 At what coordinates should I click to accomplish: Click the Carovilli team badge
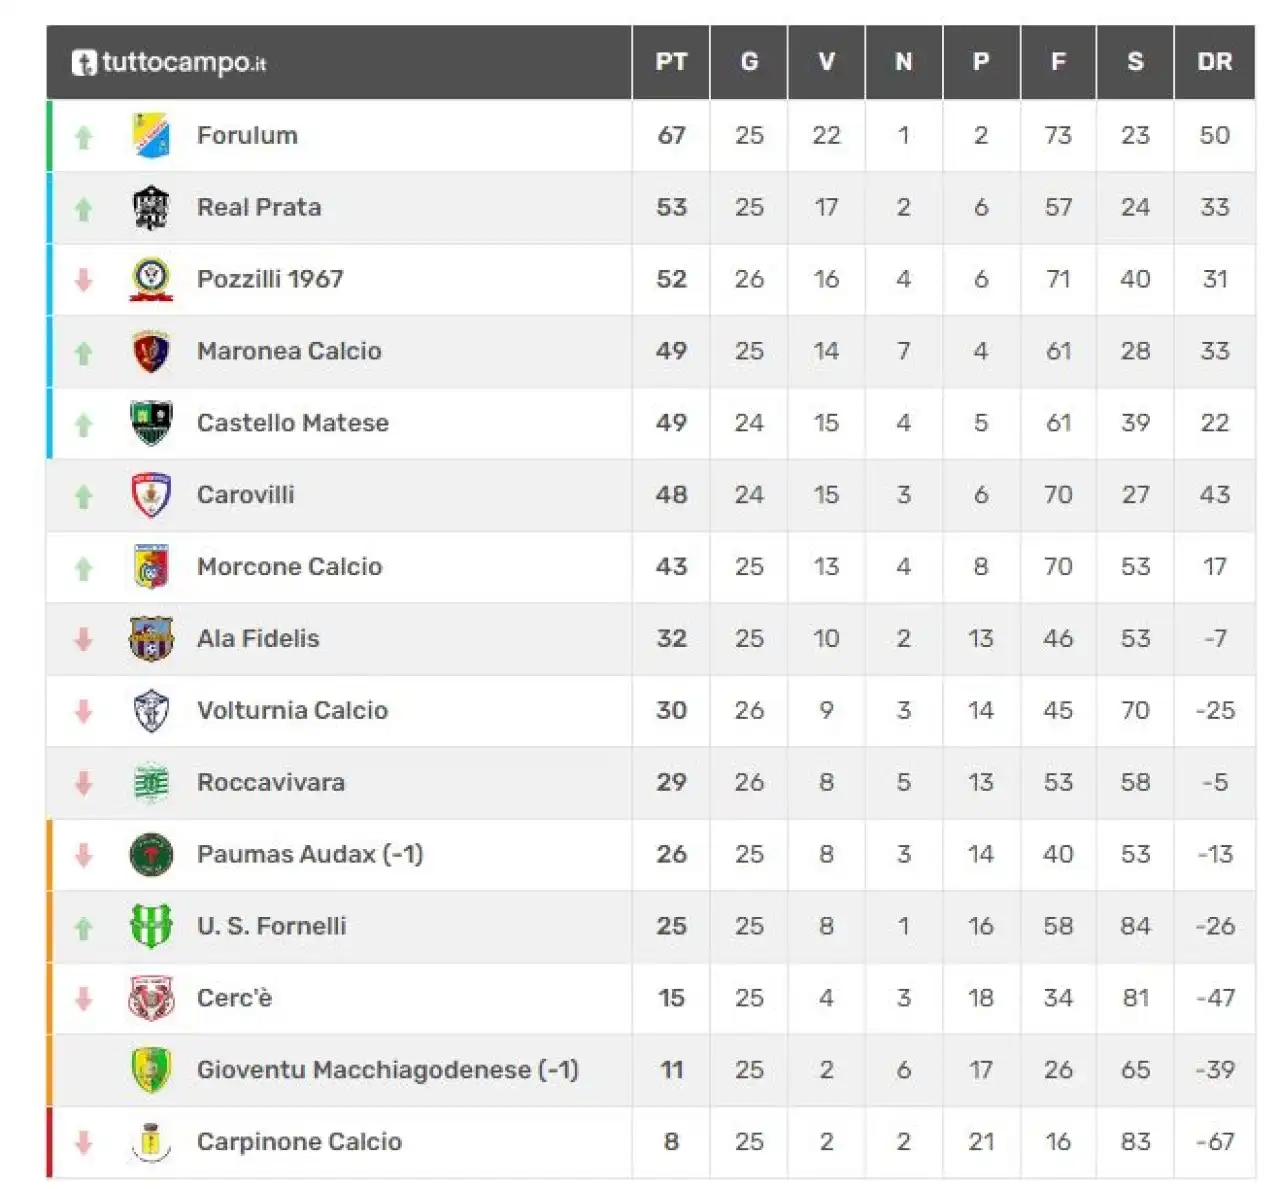[151, 495]
